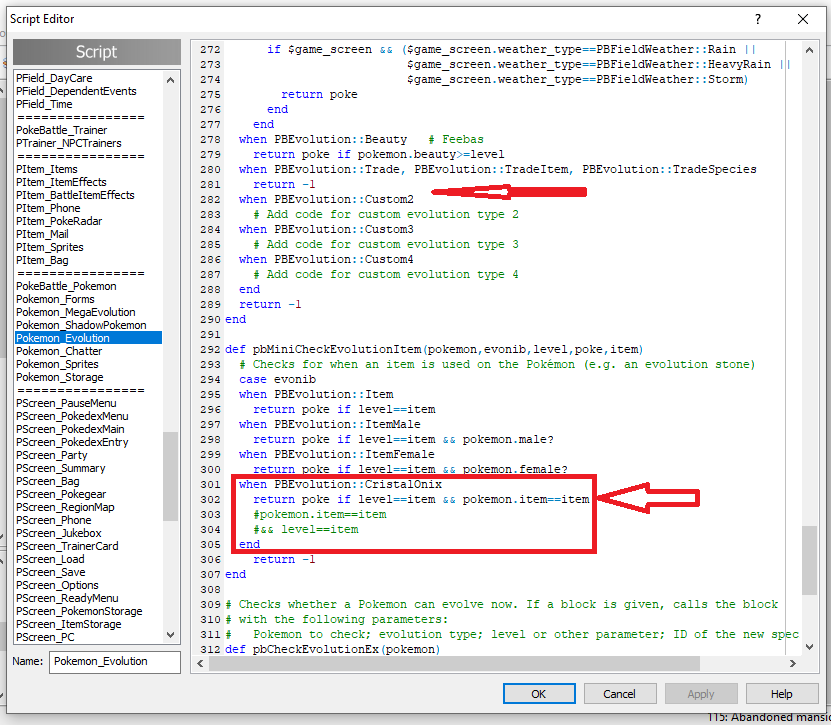Select the Pokemon_Storage script
Image resolution: width=831 pixels, height=725 pixels.
59,377
